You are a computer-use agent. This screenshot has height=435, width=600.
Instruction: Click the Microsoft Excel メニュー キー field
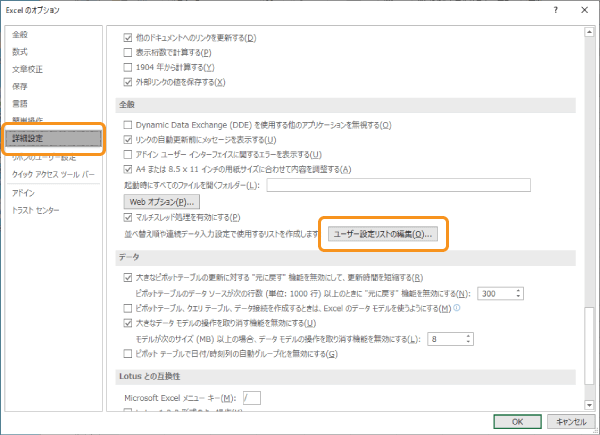pyautogui.click(x=252, y=398)
